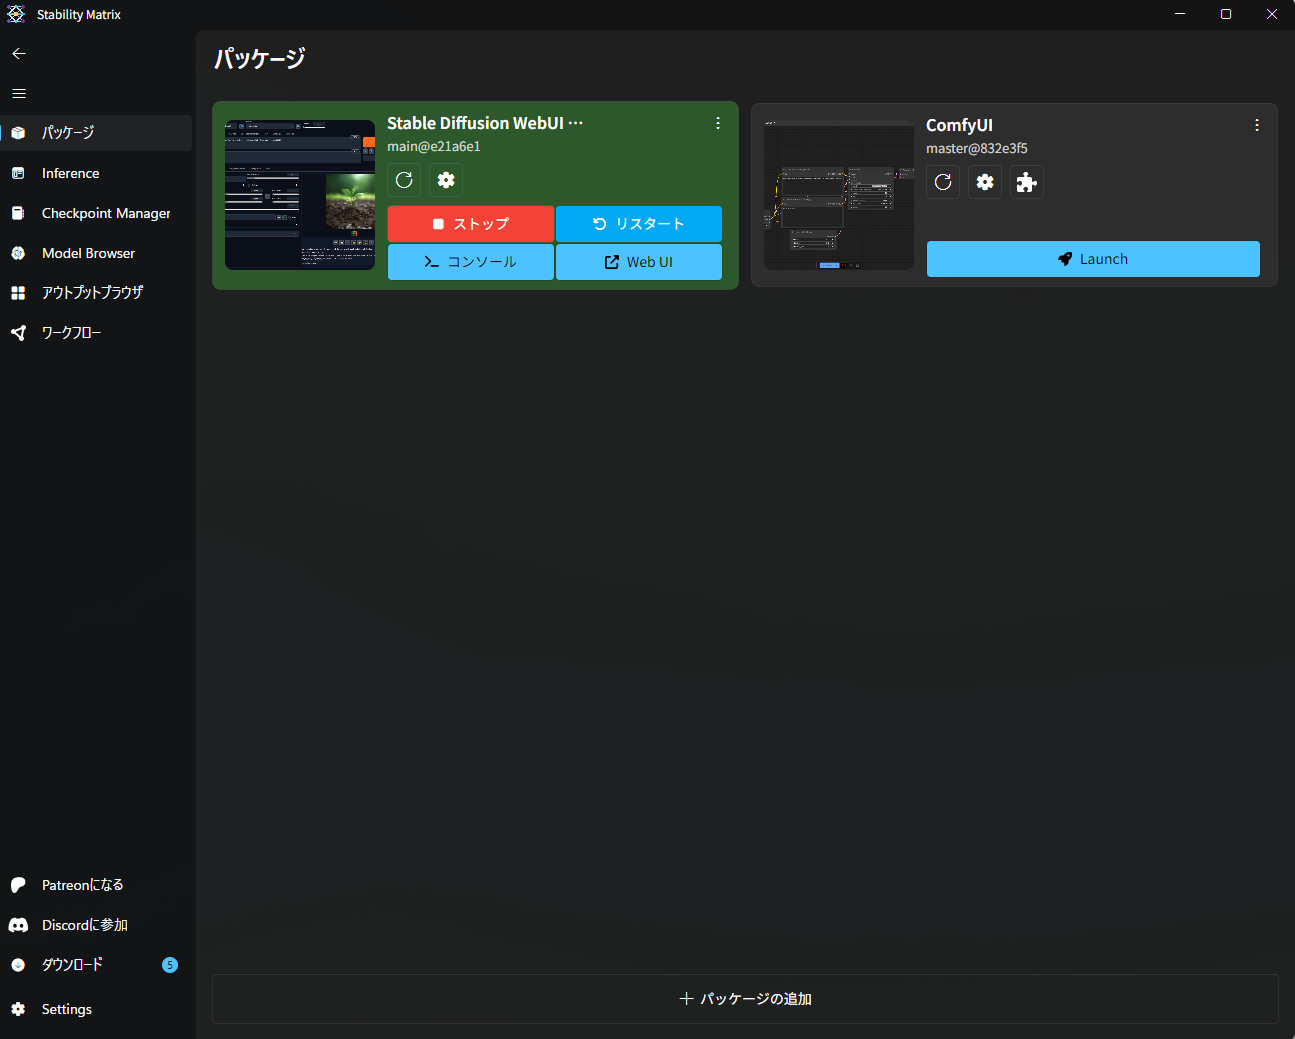Click the リスタート button
1295x1039 pixels.
[x=639, y=224]
